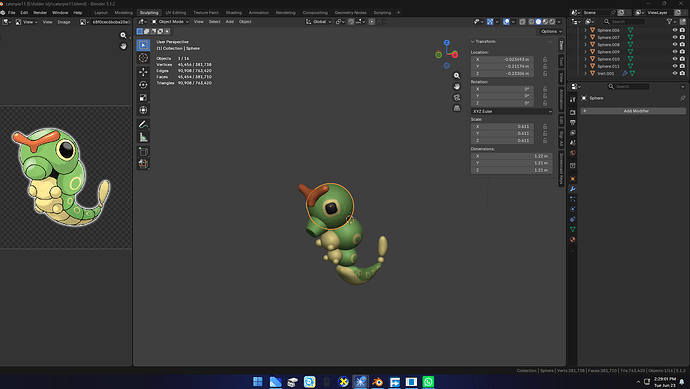This screenshot has height=389, width=690.
Task: Open the Output properties tab
Action: (573, 122)
